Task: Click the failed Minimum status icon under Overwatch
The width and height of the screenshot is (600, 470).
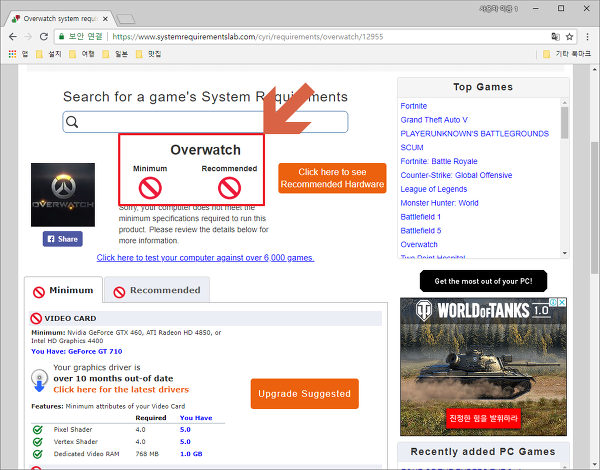Action: coord(150,188)
